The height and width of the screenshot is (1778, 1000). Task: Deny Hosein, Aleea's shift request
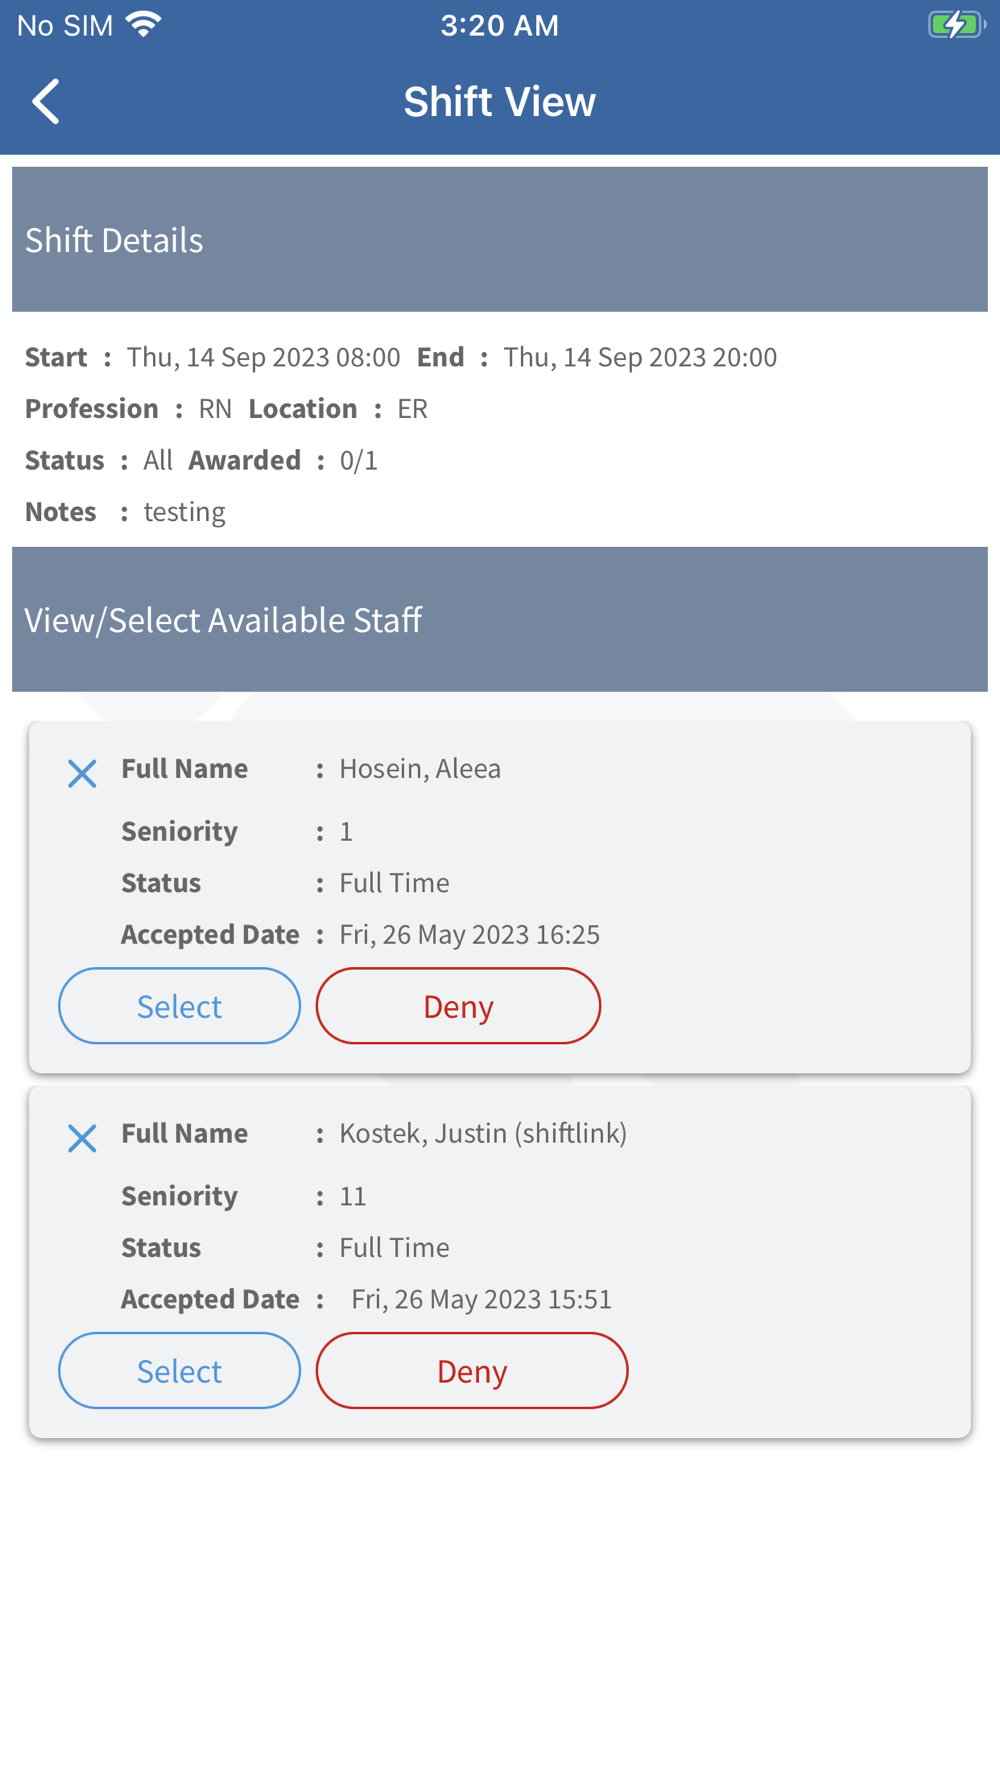(458, 1006)
